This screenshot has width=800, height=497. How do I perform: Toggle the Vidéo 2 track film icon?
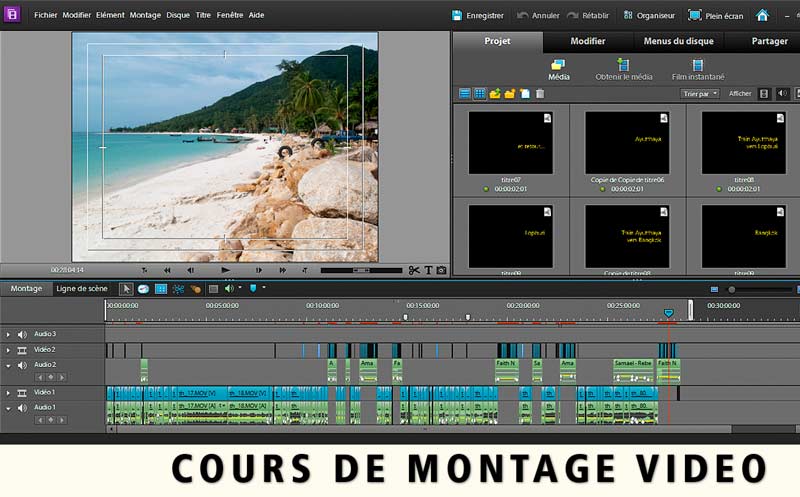click(x=22, y=350)
